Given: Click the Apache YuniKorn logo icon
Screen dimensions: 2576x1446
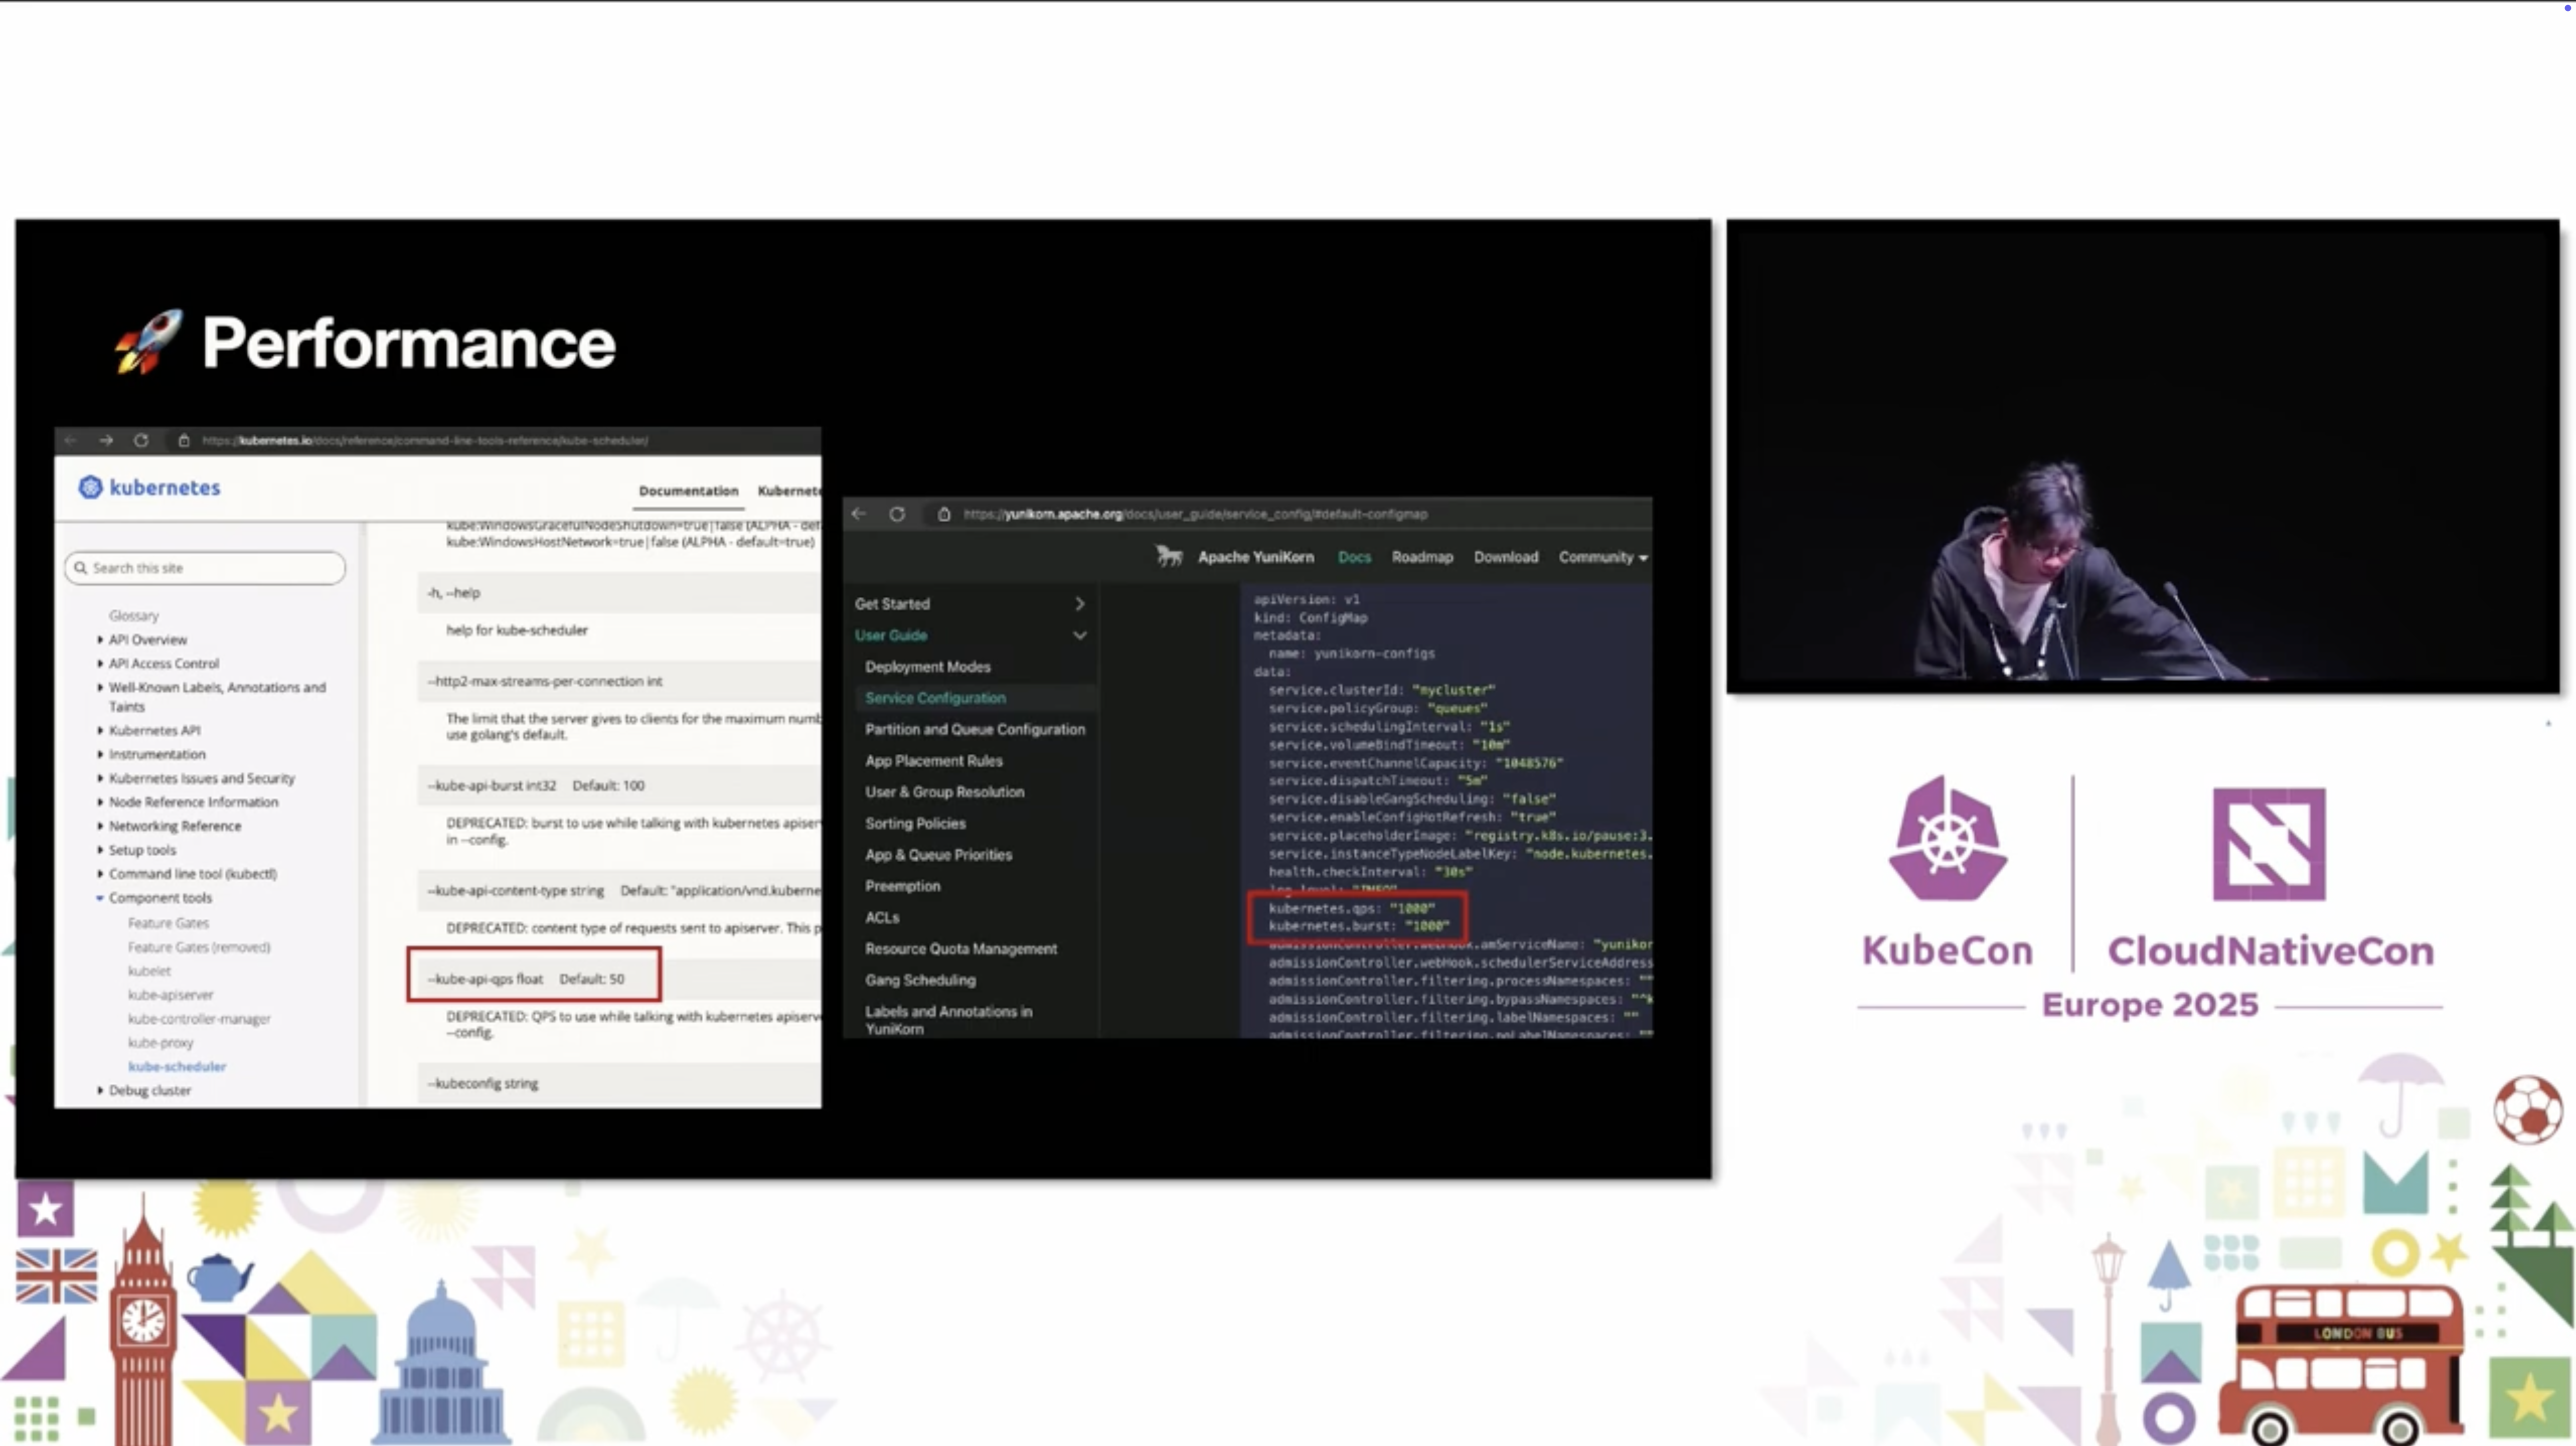Looking at the screenshot, I should coord(1168,556).
